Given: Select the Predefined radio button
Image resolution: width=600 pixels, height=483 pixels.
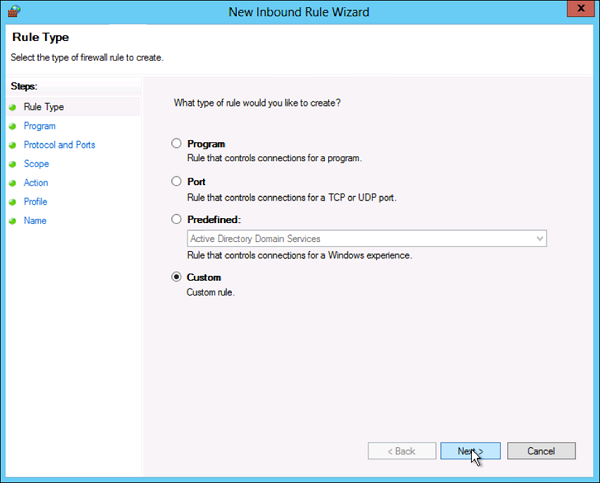Looking at the screenshot, I should point(177,219).
